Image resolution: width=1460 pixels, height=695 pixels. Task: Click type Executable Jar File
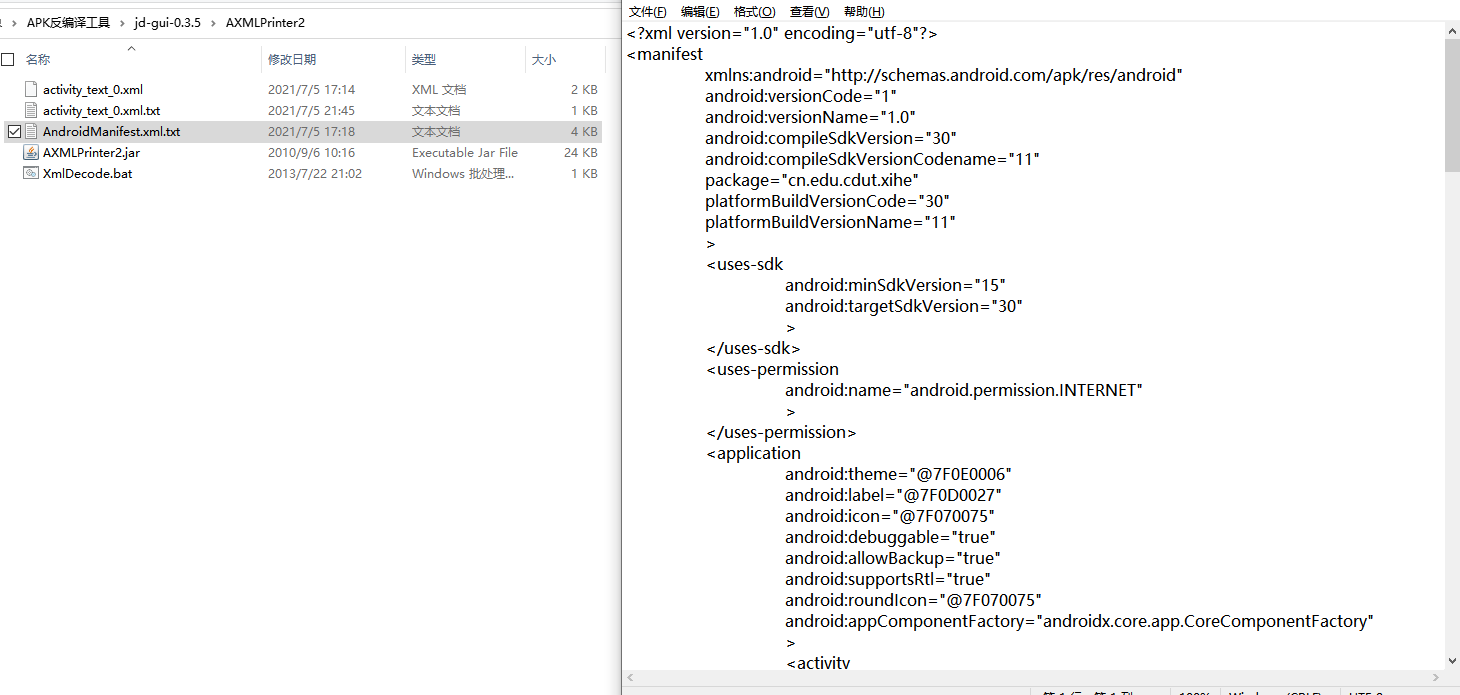pos(465,153)
